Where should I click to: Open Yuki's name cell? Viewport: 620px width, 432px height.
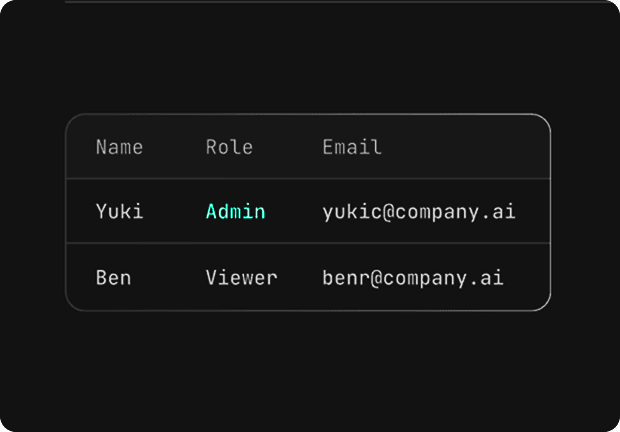click(119, 211)
